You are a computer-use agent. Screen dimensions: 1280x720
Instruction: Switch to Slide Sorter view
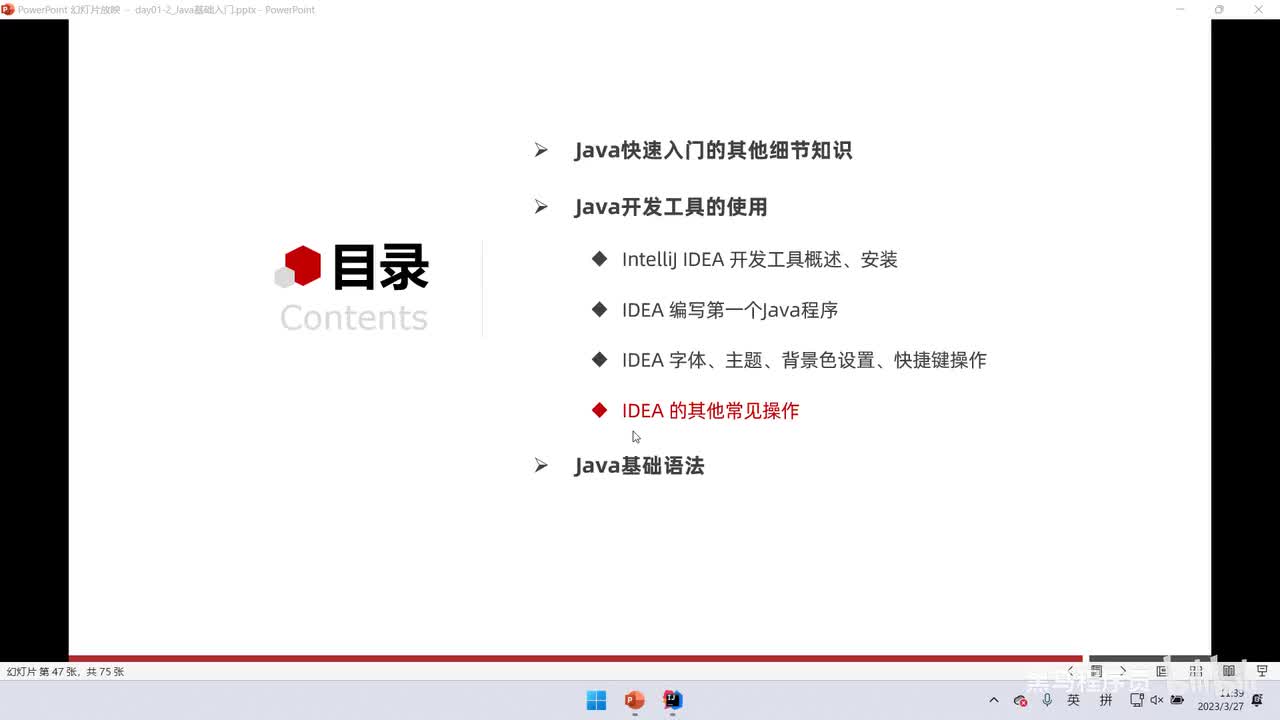tap(1196, 671)
